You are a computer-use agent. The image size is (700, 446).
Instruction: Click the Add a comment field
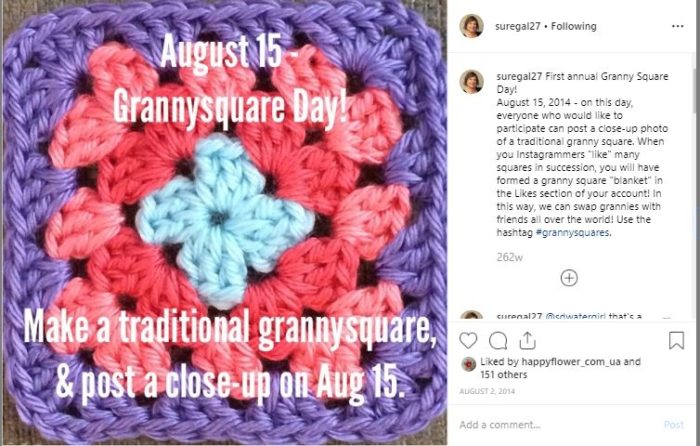[x=558, y=425]
